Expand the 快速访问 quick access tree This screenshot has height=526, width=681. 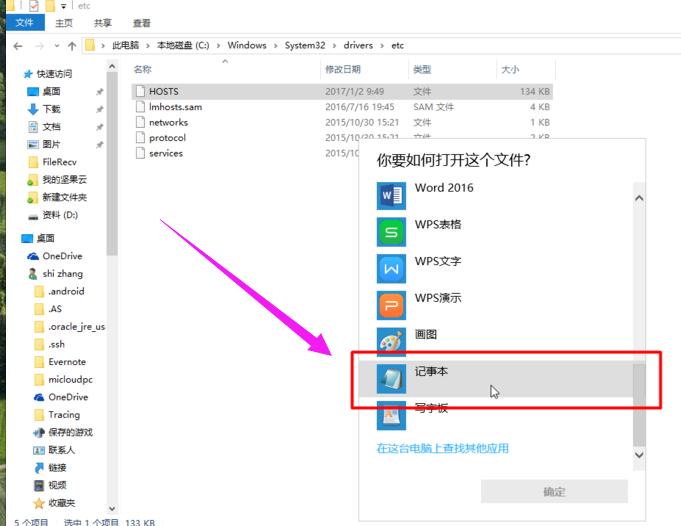pos(15,74)
